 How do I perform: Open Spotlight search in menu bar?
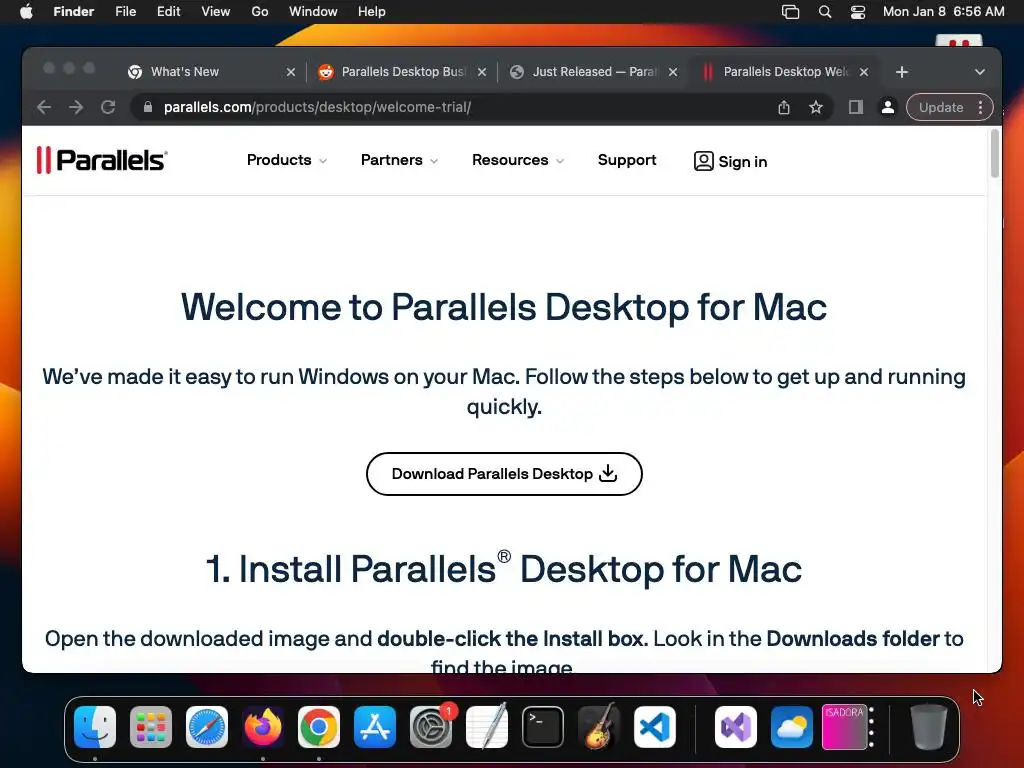pyautogui.click(x=825, y=12)
